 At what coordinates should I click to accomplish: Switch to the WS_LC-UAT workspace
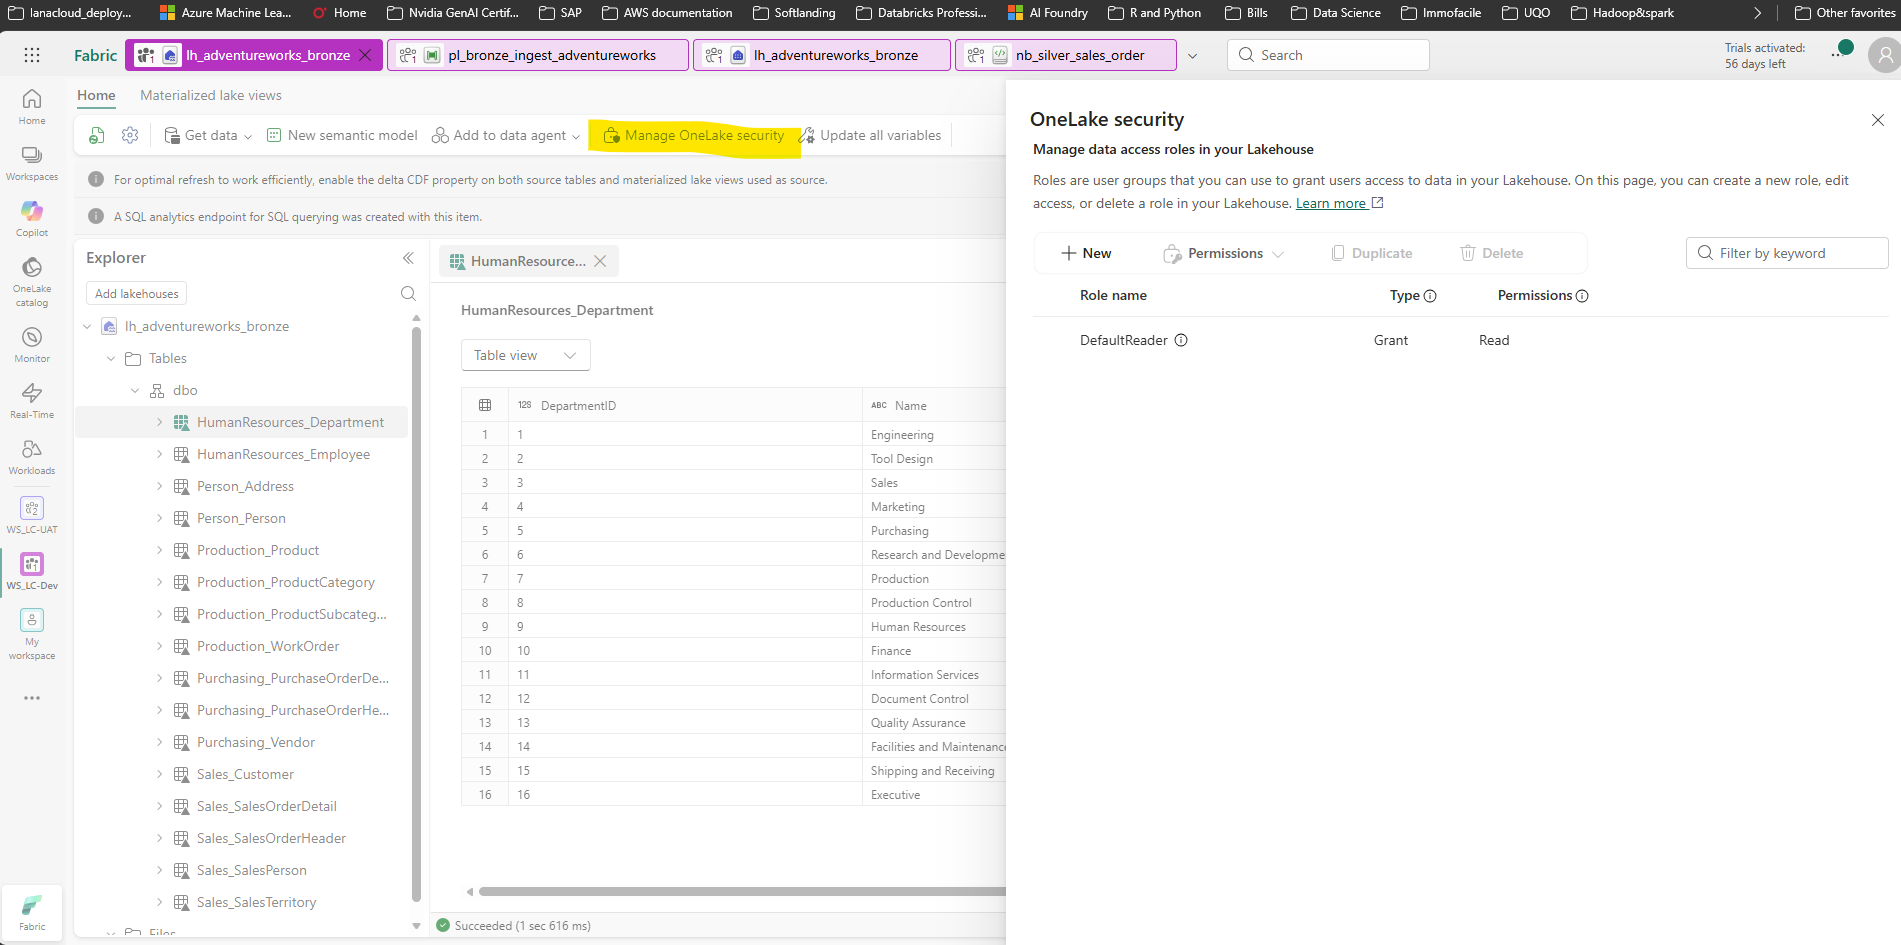32,516
